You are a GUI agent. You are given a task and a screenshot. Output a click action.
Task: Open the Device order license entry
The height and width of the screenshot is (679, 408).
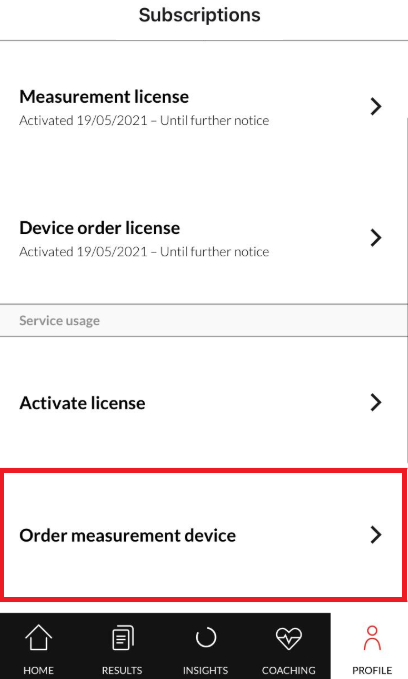(204, 238)
